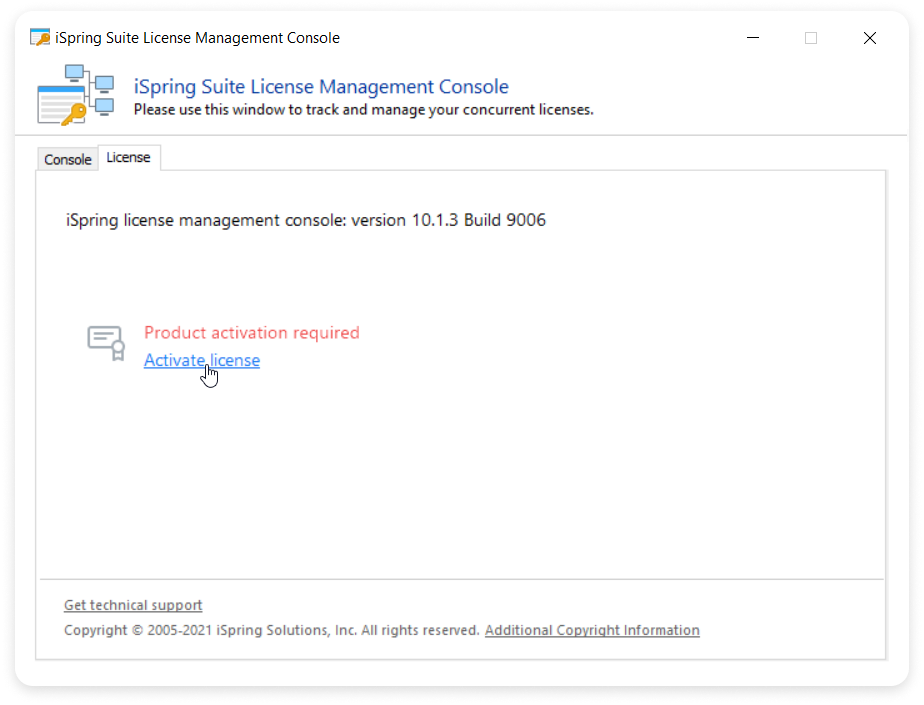Click the large license console logo illustration
Image resolution: width=924 pixels, height=705 pixels.
(75, 94)
